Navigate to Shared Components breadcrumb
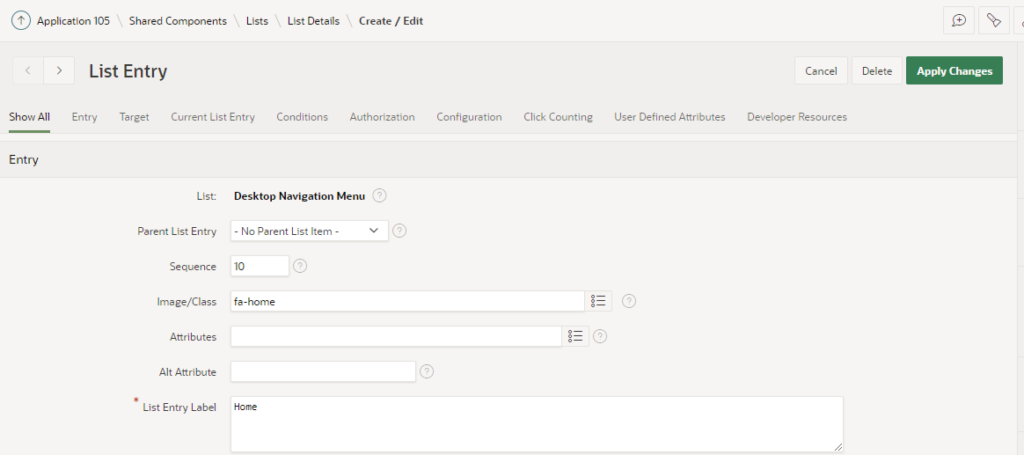The image size is (1024, 455). (178, 21)
